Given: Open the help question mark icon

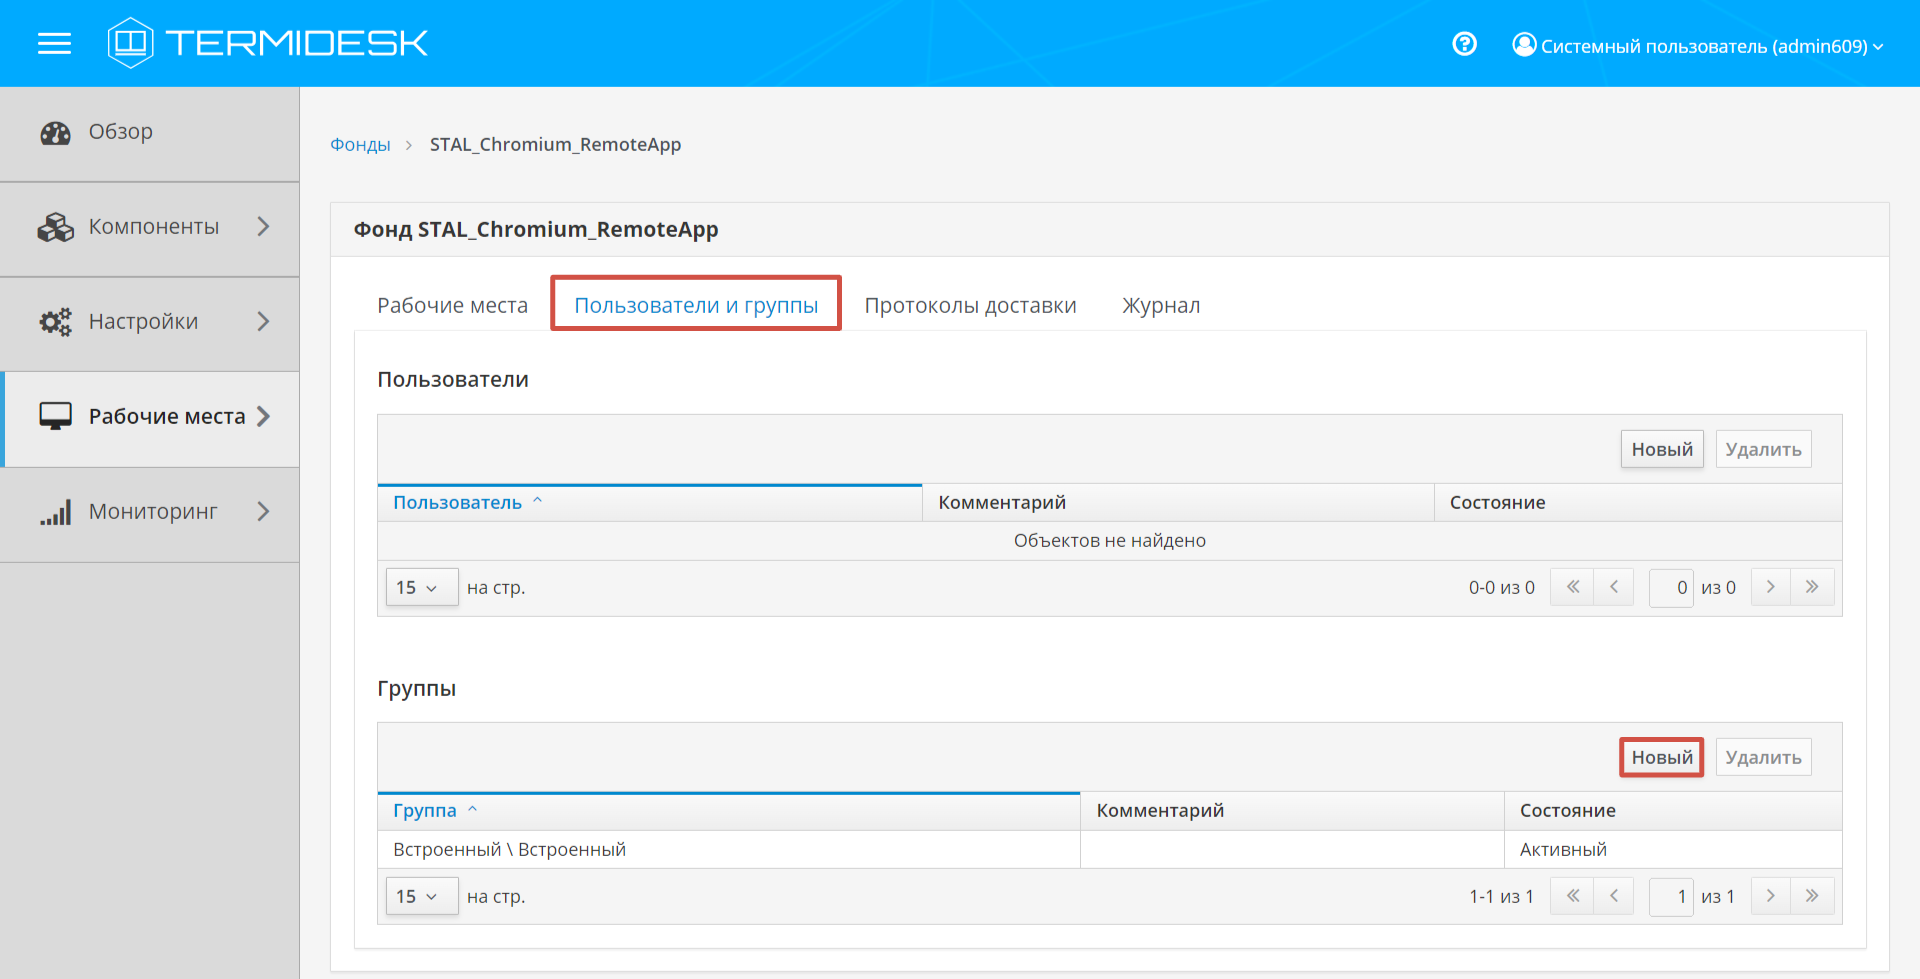Looking at the screenshot, I should coord(1464,44).
